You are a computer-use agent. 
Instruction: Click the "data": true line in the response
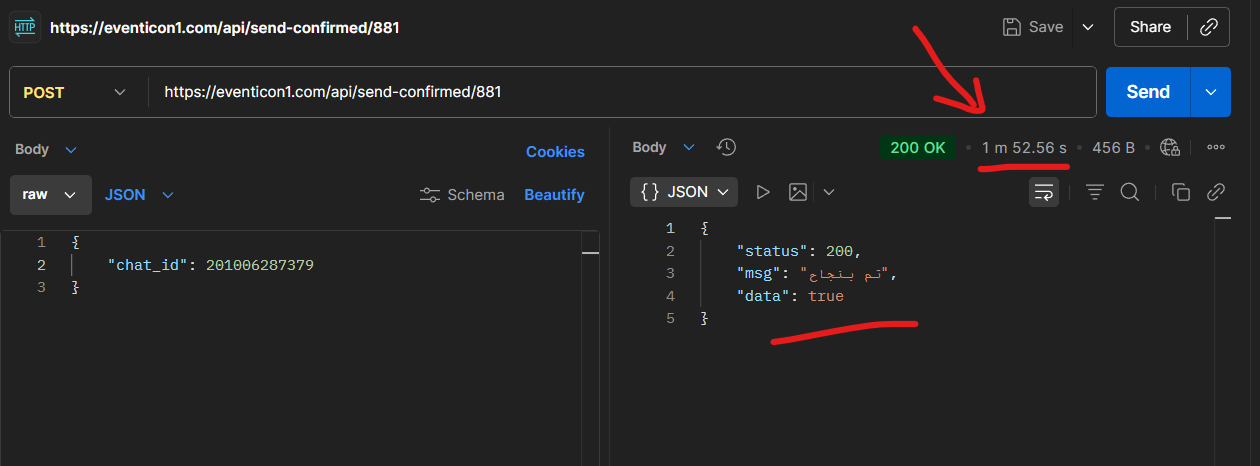coord(790,296)
